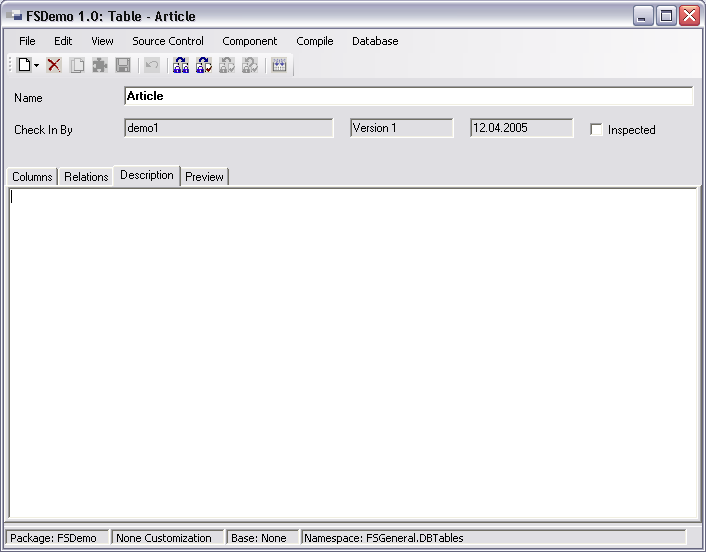Image resolution: width=706 pixels, height=552 pixels.
Task: Open the dropdown arrow beside New icon
Action: point(36,66)
